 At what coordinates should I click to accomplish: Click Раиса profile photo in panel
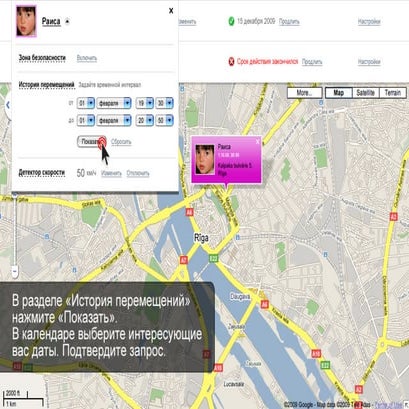click(x=26, y=21)
